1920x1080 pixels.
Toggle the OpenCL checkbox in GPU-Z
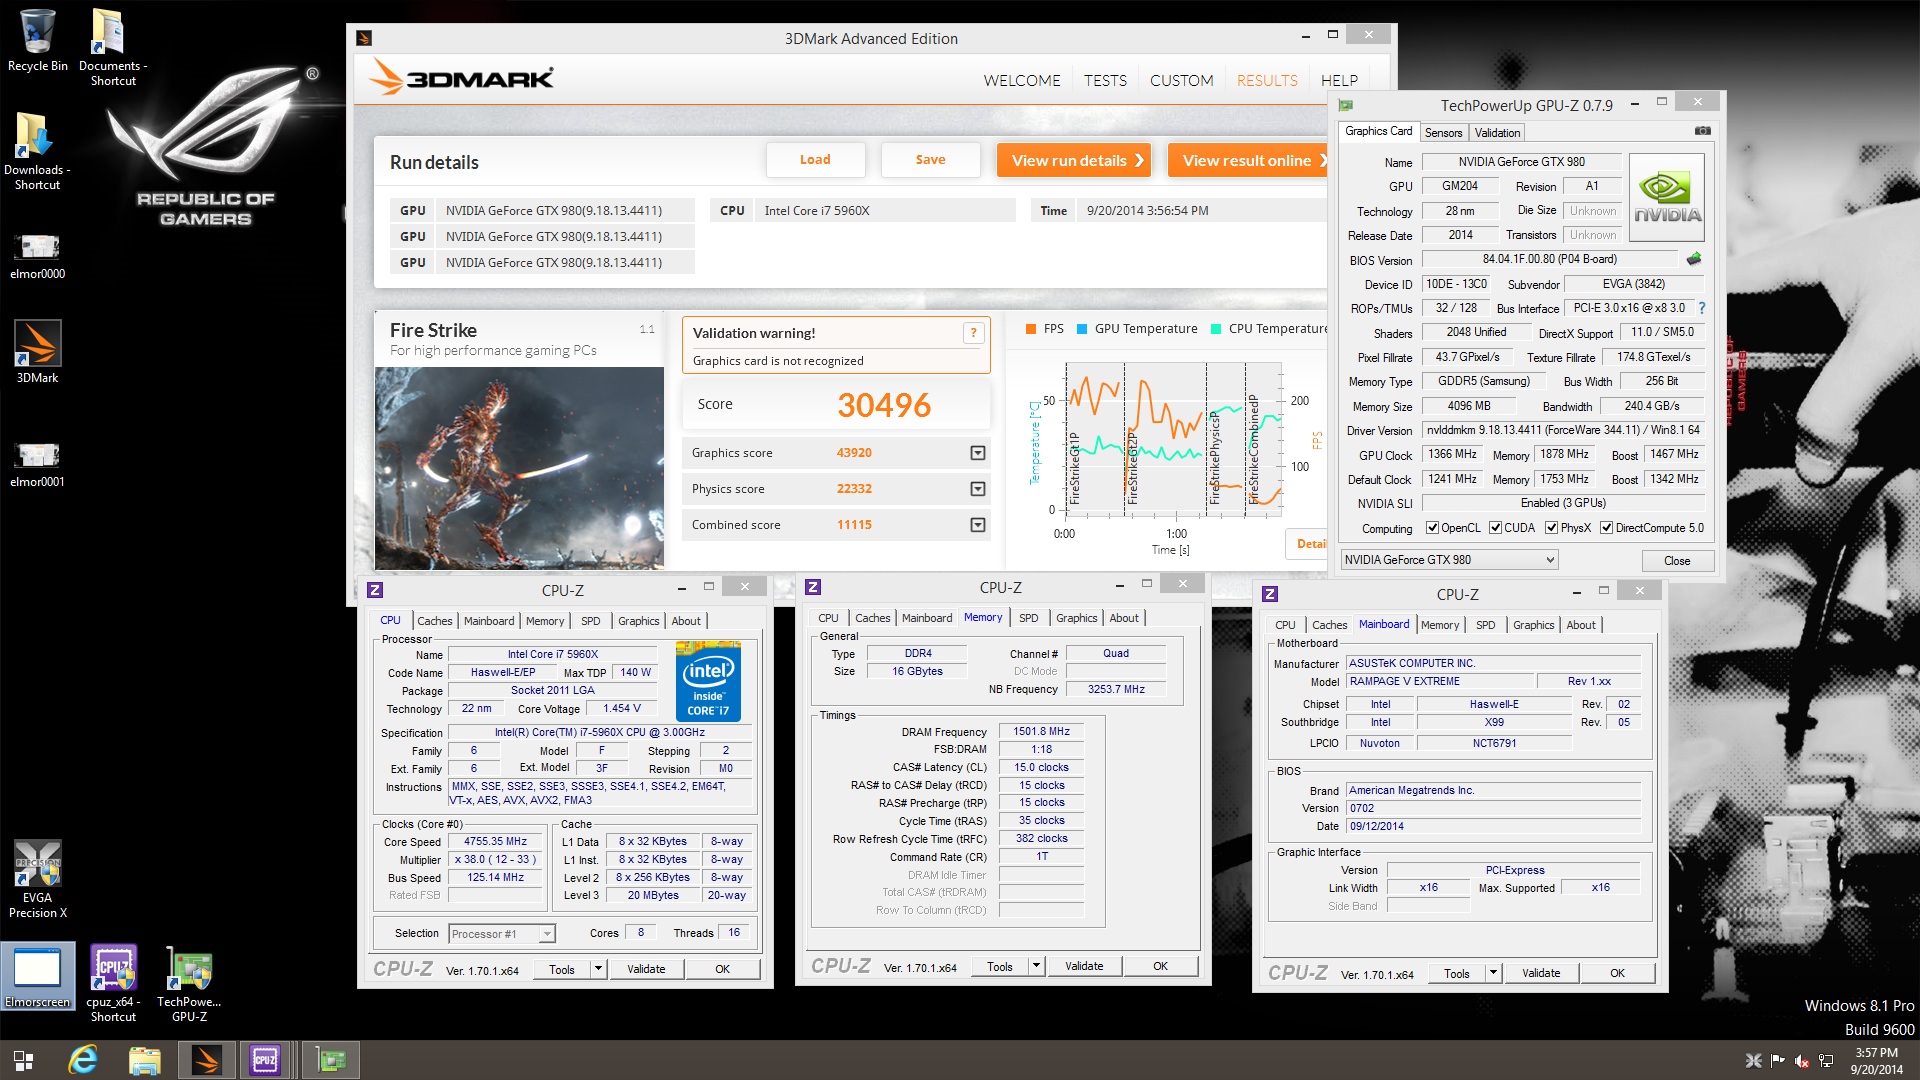click(x=1432, y=528)
